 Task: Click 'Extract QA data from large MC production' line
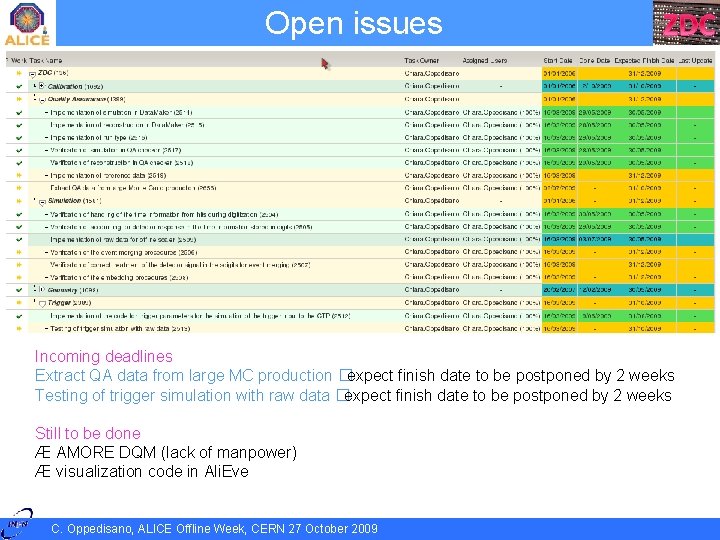(x=183, y=376)
